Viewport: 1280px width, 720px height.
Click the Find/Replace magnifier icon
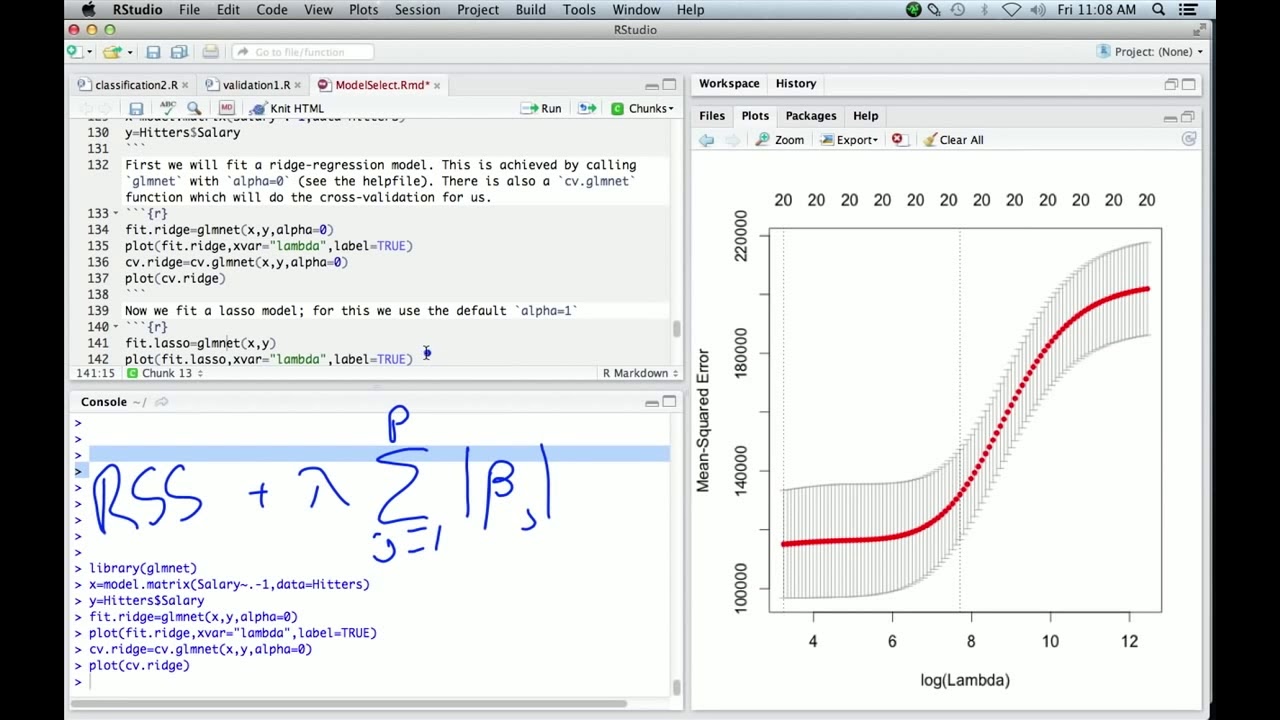[194, 108]
